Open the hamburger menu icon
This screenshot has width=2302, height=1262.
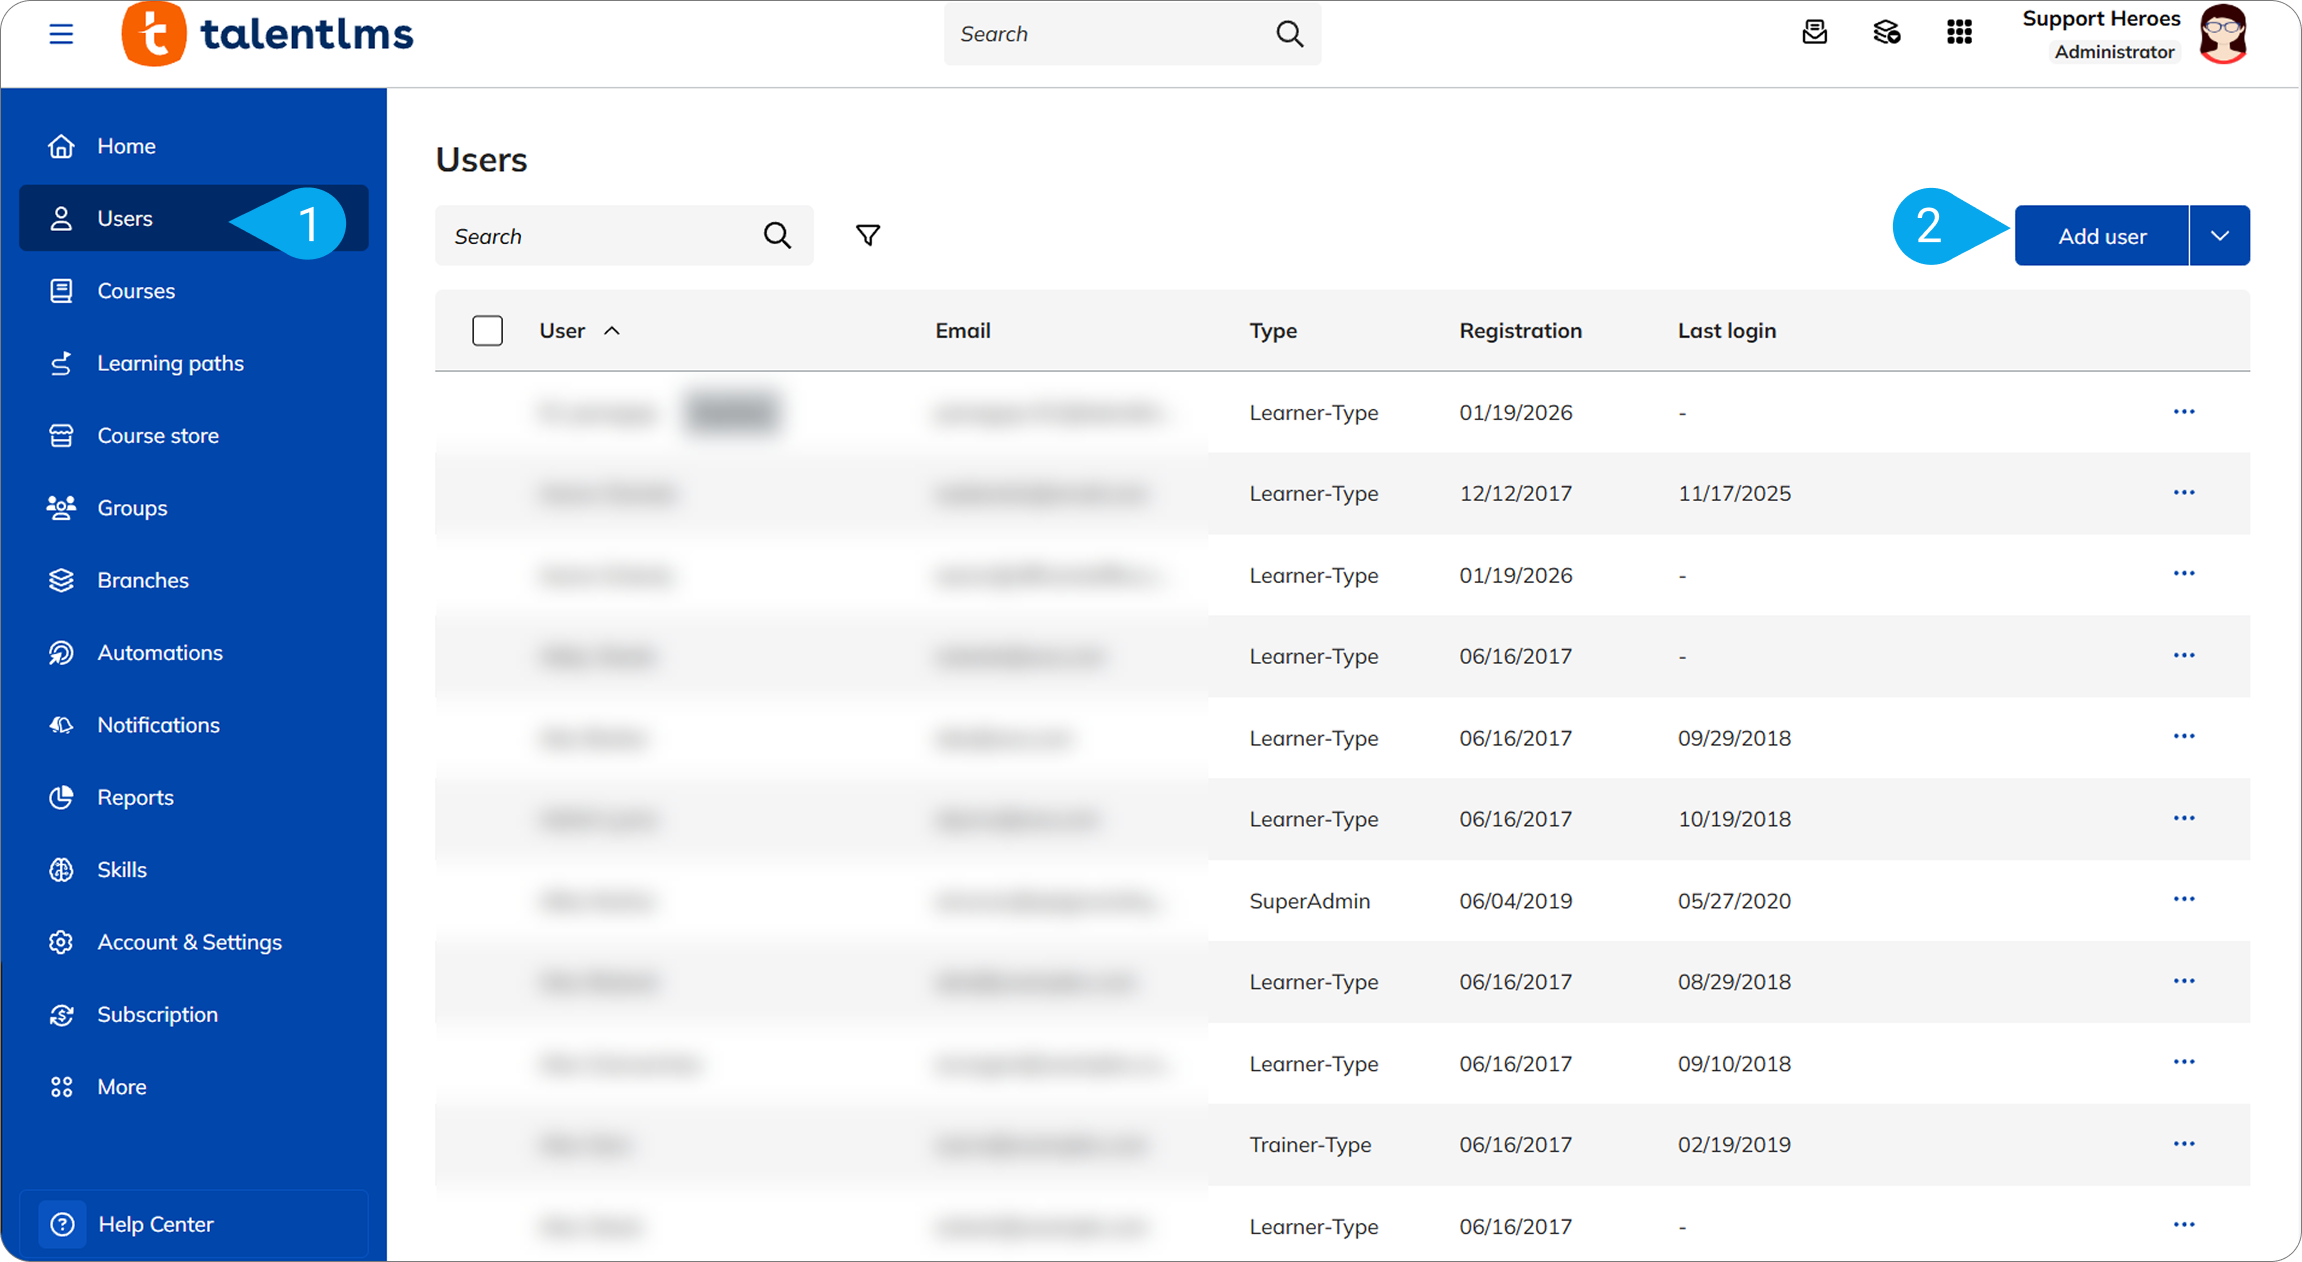click(61, 34)
